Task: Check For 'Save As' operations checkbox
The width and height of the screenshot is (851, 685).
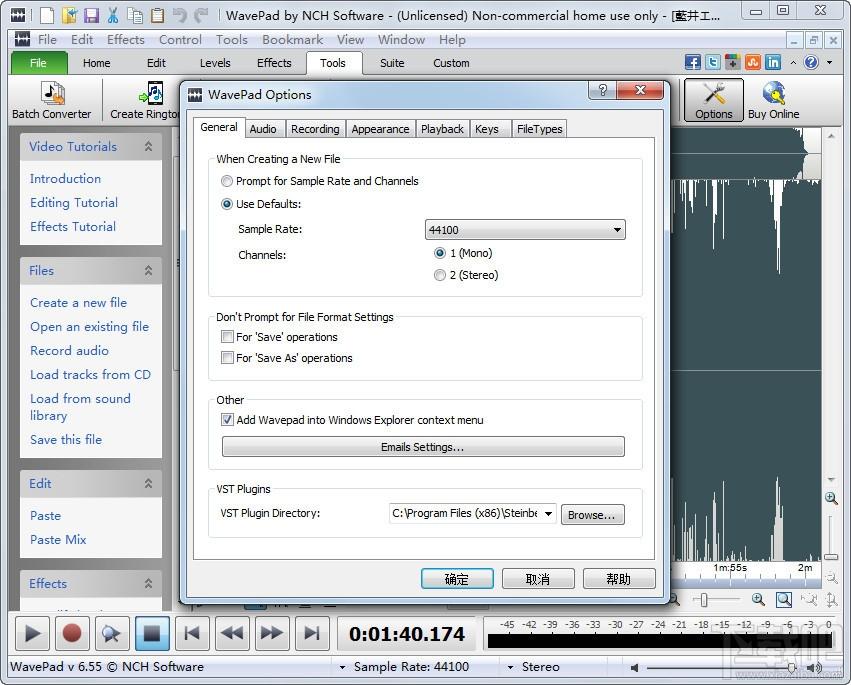Action: point(227,358)
